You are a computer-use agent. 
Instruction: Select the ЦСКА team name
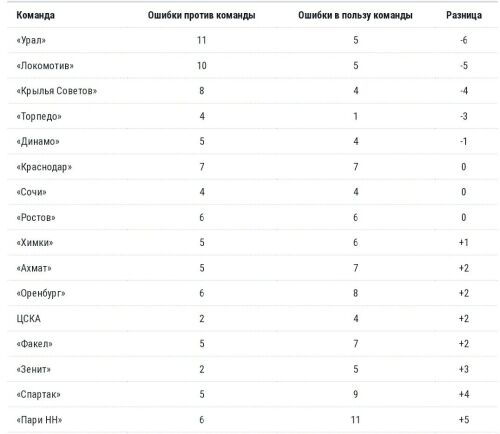pyautogui.click(x=29, y=319)
